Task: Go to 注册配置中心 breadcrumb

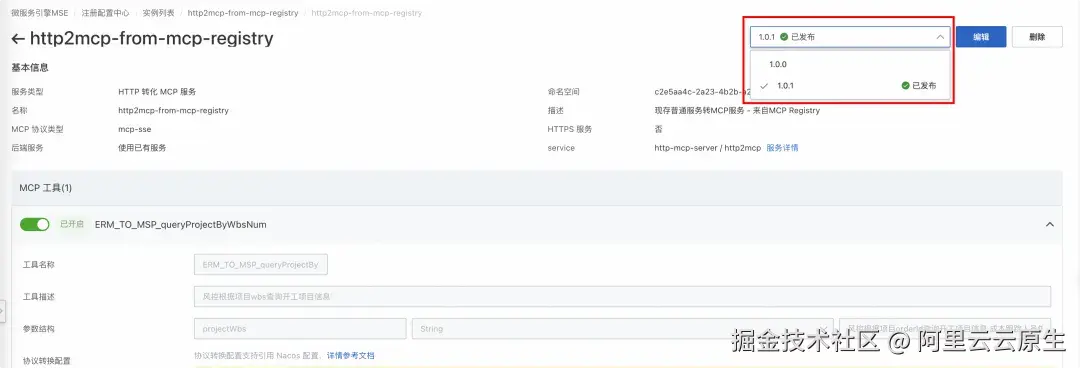Action: [x=105, y=13]
